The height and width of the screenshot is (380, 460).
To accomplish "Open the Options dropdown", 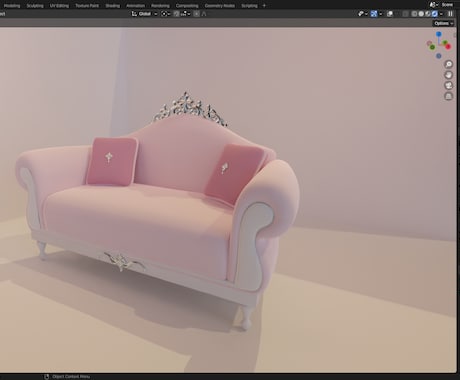I will pyautogui.click(x=443, y=23).
